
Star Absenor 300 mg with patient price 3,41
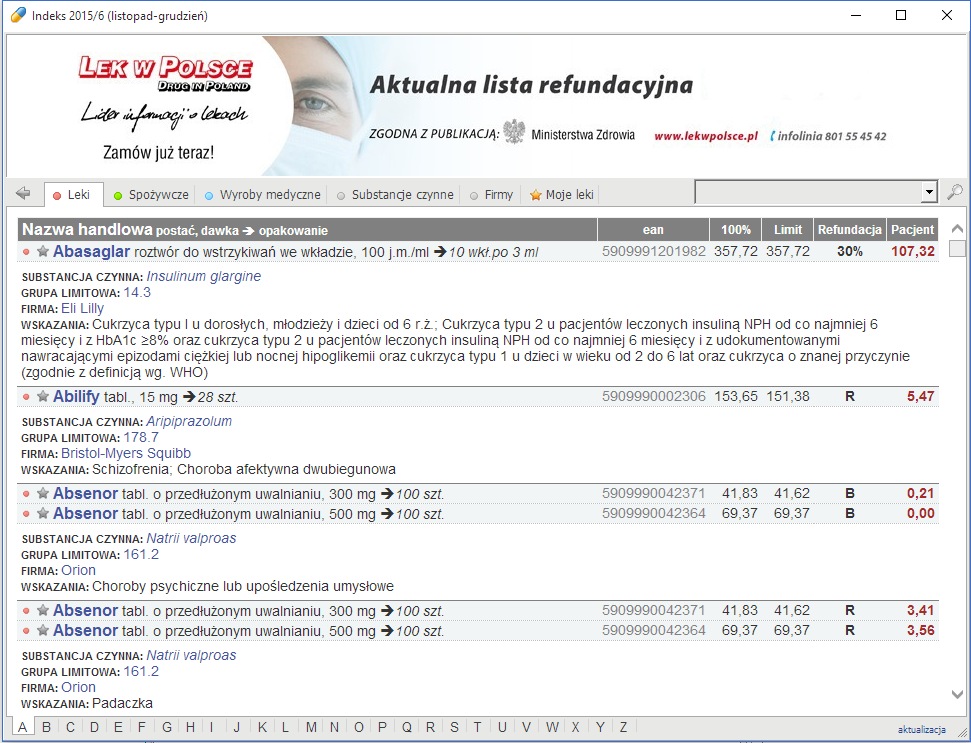[x=43, y=610]
